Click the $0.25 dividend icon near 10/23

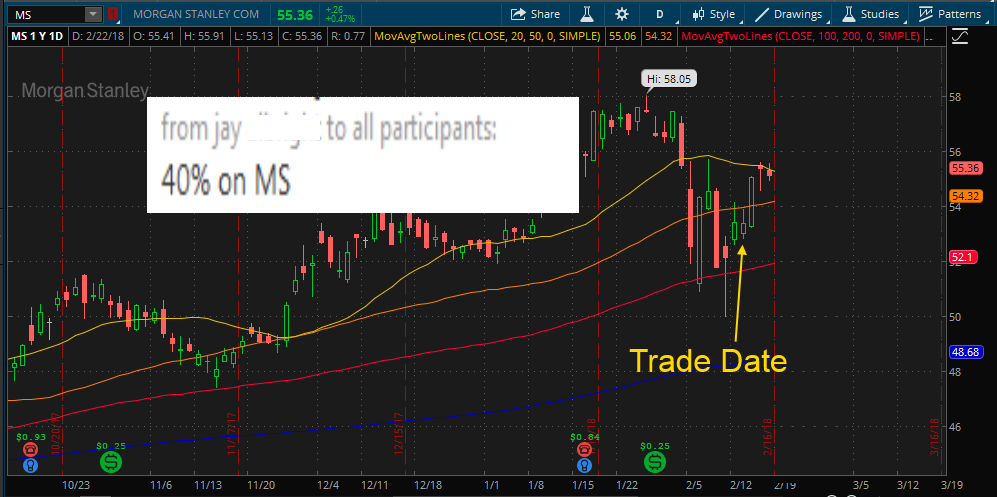[x=112, y=461]
